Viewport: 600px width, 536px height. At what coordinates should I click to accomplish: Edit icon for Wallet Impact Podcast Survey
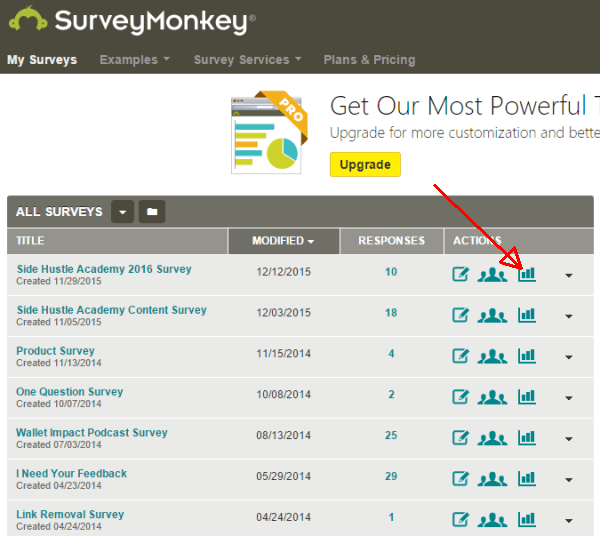pos(460,438)
